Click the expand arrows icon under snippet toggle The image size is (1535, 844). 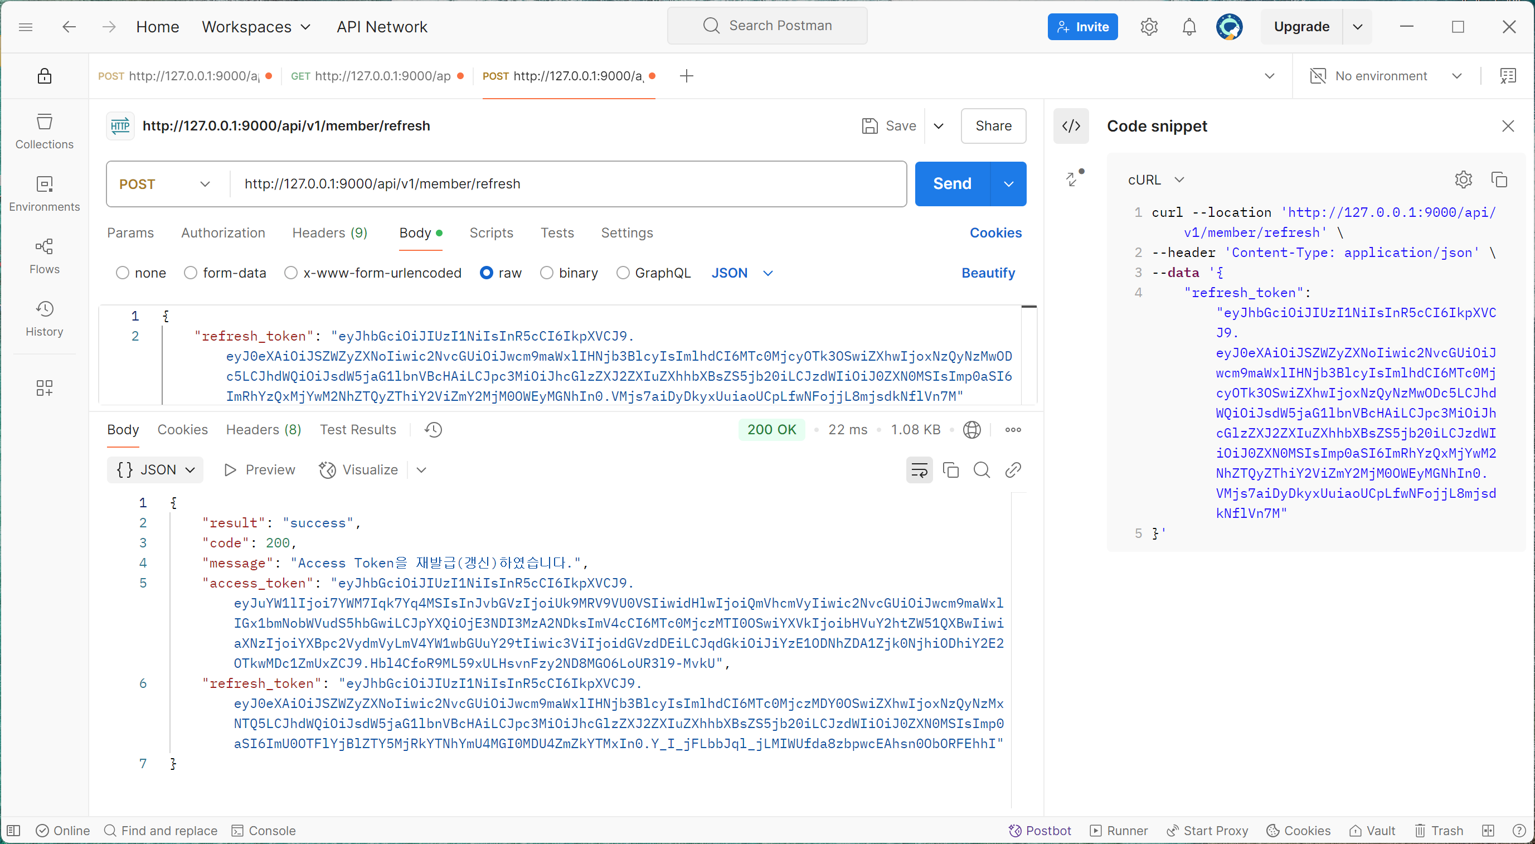click(x=1075, y=178)
